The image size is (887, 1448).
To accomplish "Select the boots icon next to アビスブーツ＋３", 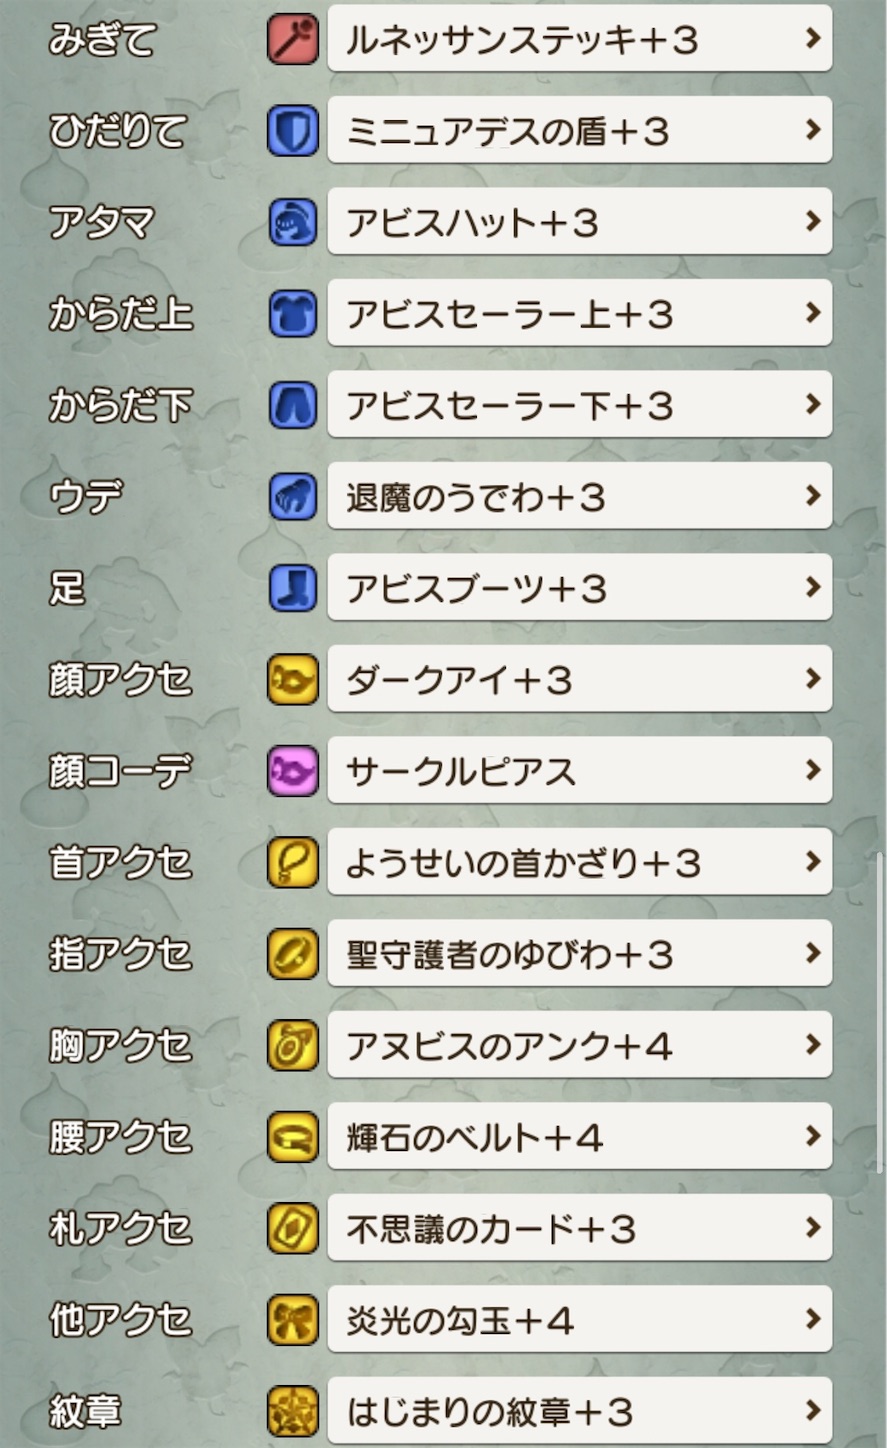I will pos(292,588).
